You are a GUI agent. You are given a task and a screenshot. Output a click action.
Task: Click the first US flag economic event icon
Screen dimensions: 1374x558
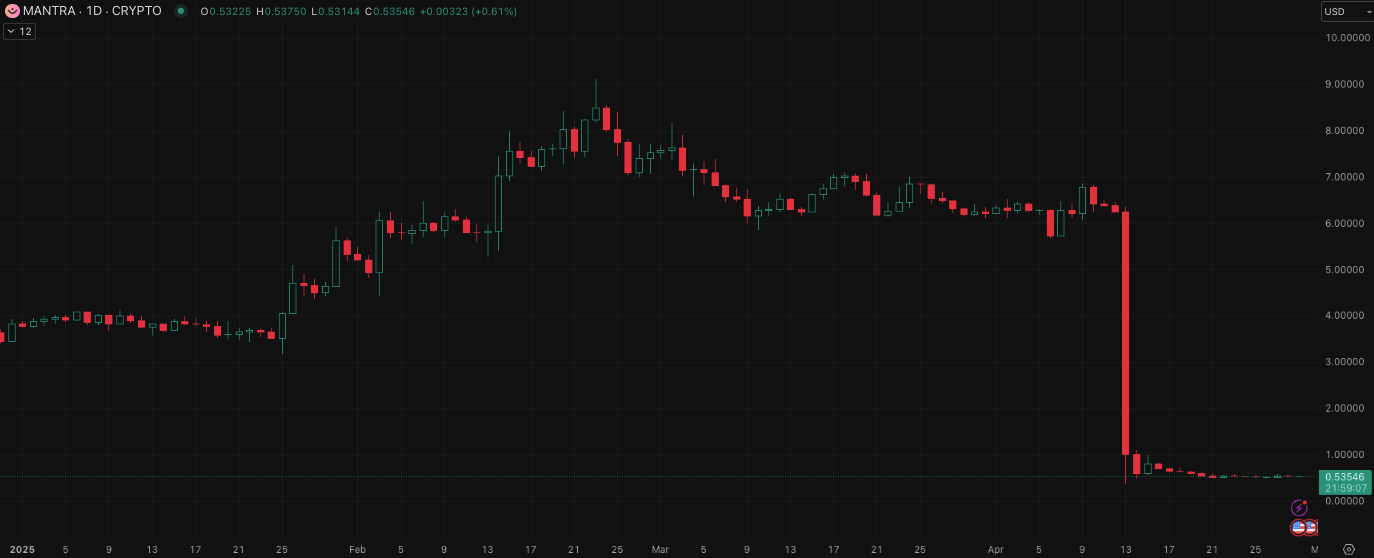point(1298,527)
